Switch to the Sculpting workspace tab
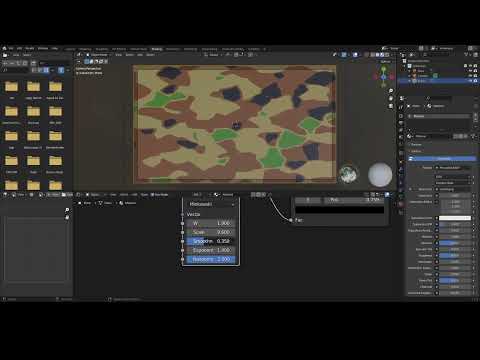 click(x=102, y=49)
